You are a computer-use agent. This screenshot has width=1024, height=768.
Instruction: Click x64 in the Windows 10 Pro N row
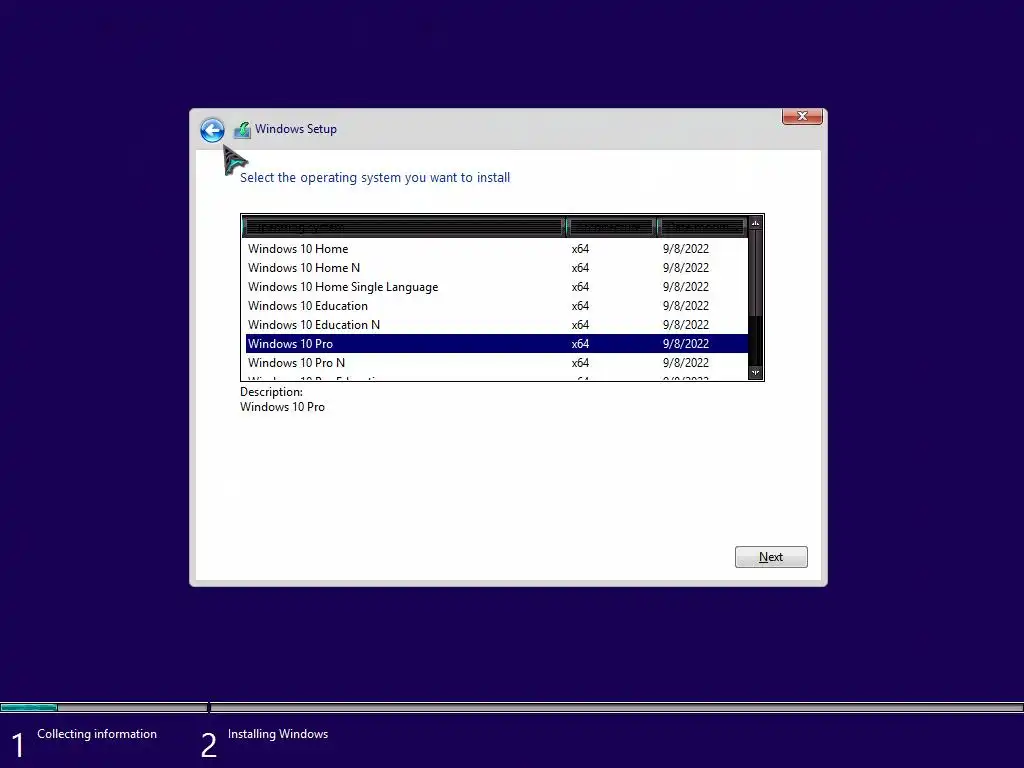coord(580,362)
